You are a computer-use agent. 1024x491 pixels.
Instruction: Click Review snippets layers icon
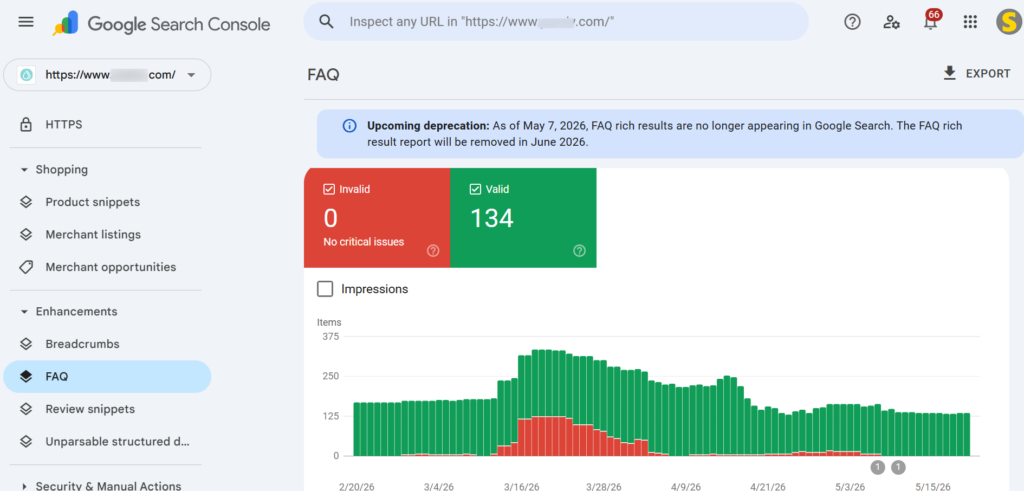click(26, 409)
